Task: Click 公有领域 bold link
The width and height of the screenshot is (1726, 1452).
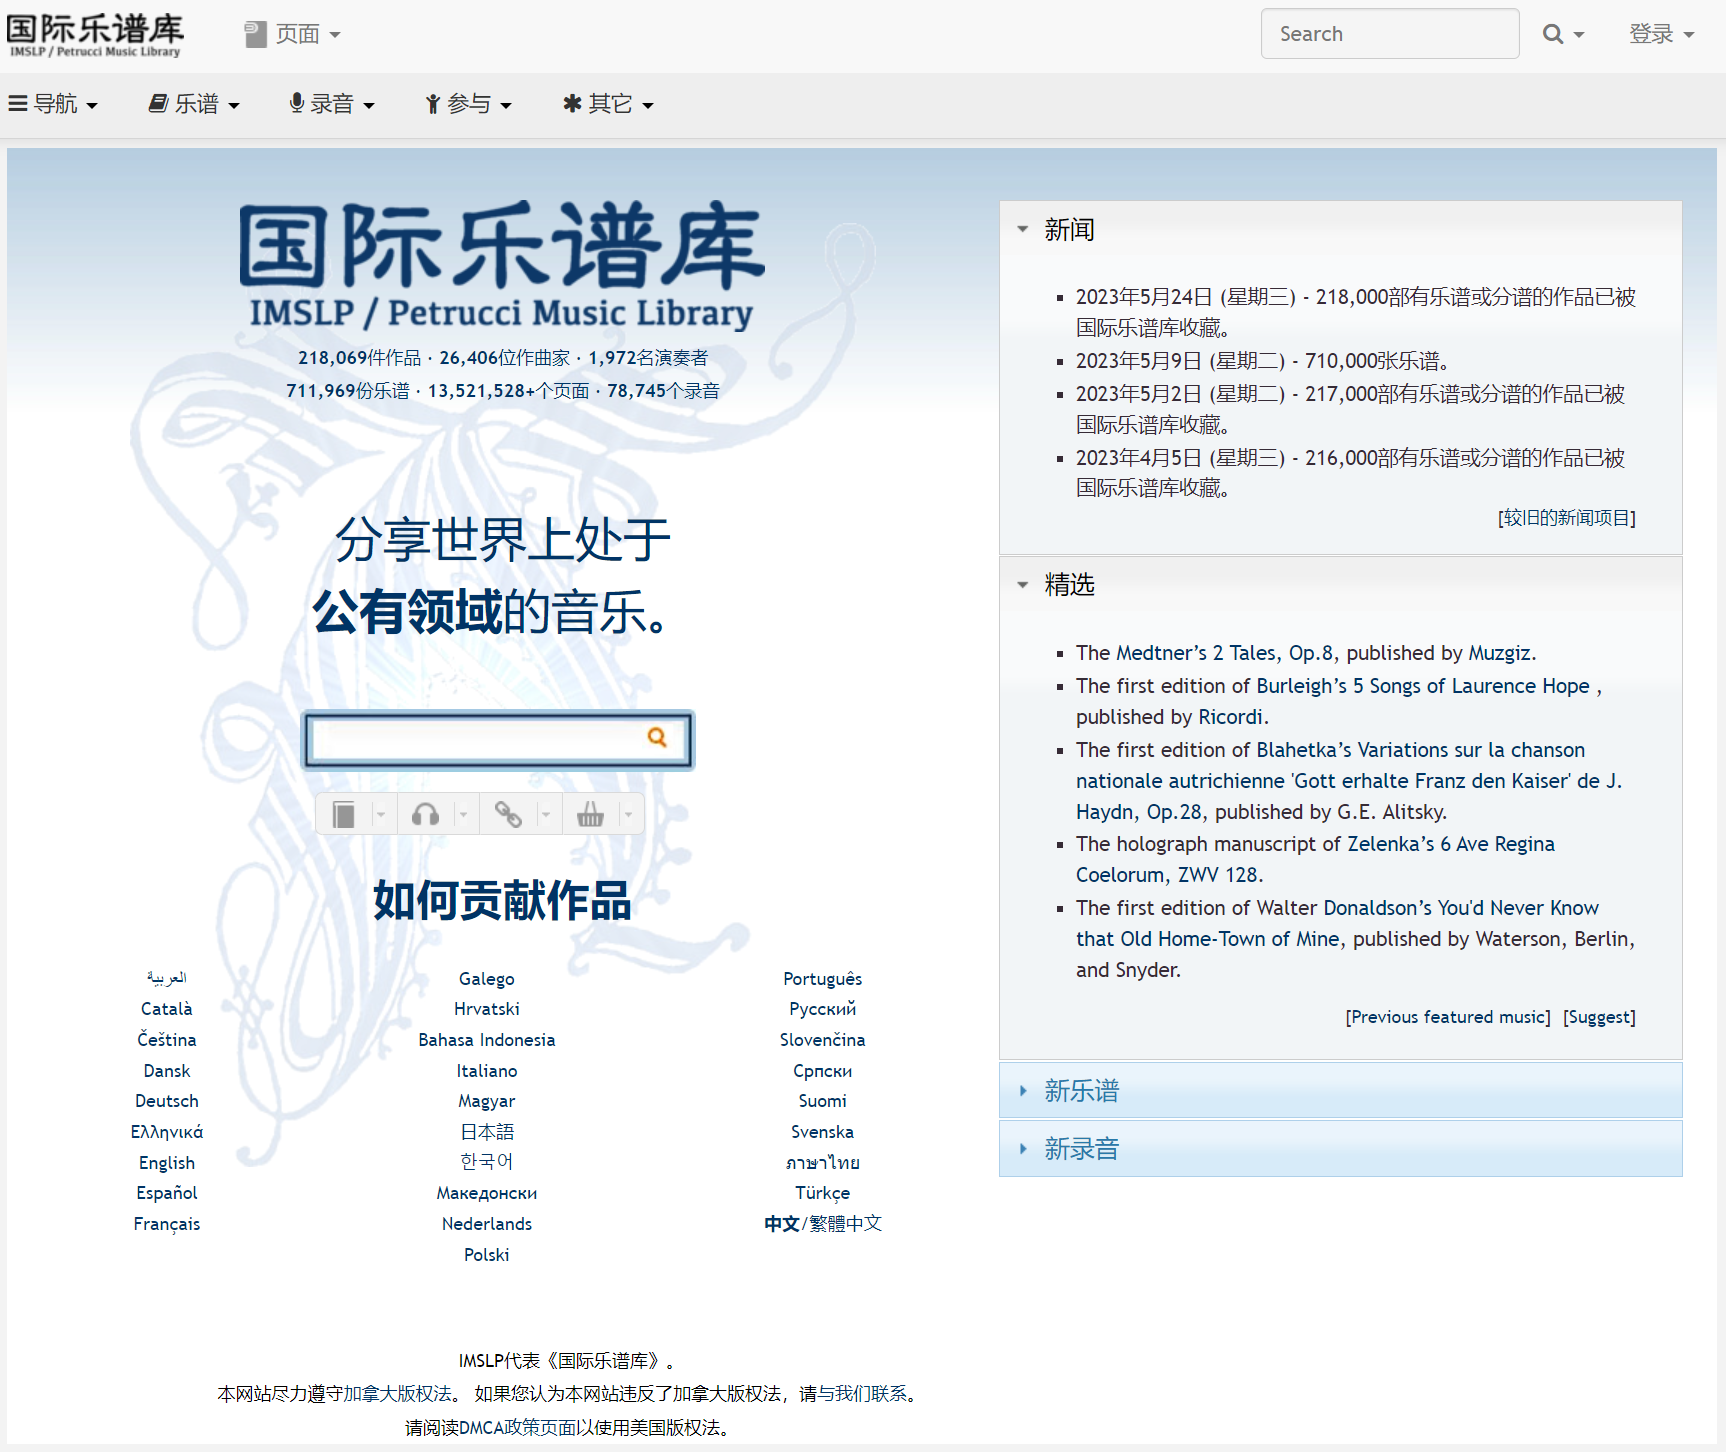Action: (x=407, y=612)
